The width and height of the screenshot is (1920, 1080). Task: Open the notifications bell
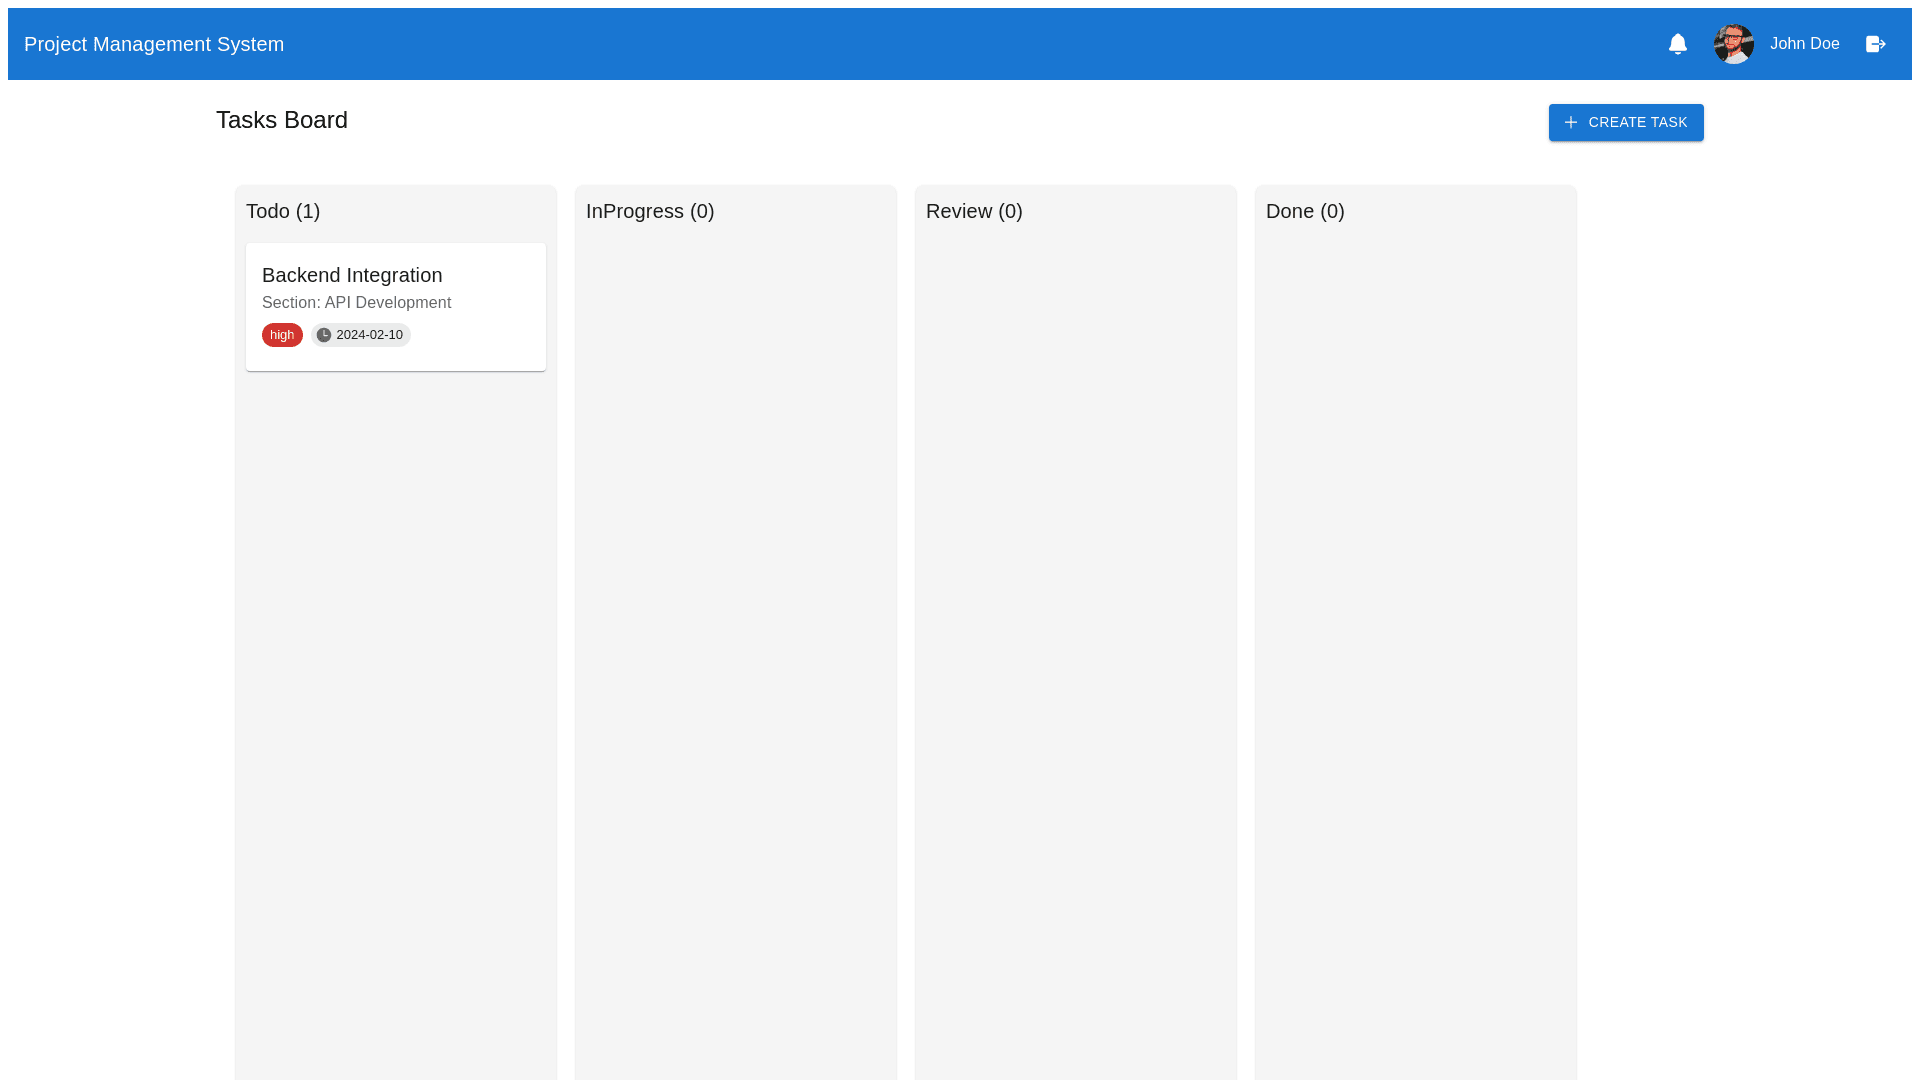click(1677, 44)
